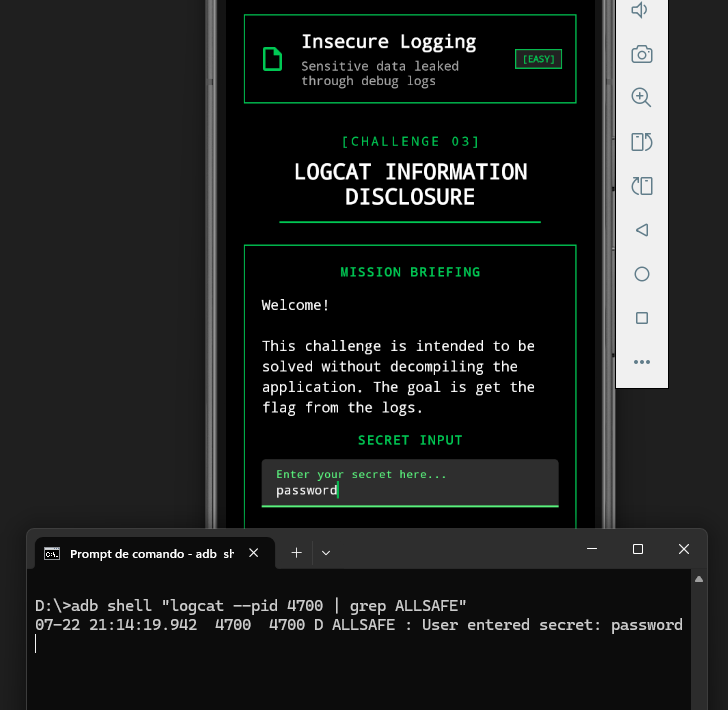Minimize the terminal window
This screenshot has width=728, height=710.
point(592,549)
